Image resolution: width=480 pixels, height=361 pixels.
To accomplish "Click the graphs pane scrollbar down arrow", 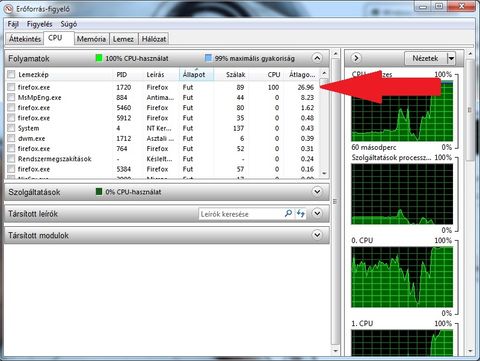I will pos(470,351).
